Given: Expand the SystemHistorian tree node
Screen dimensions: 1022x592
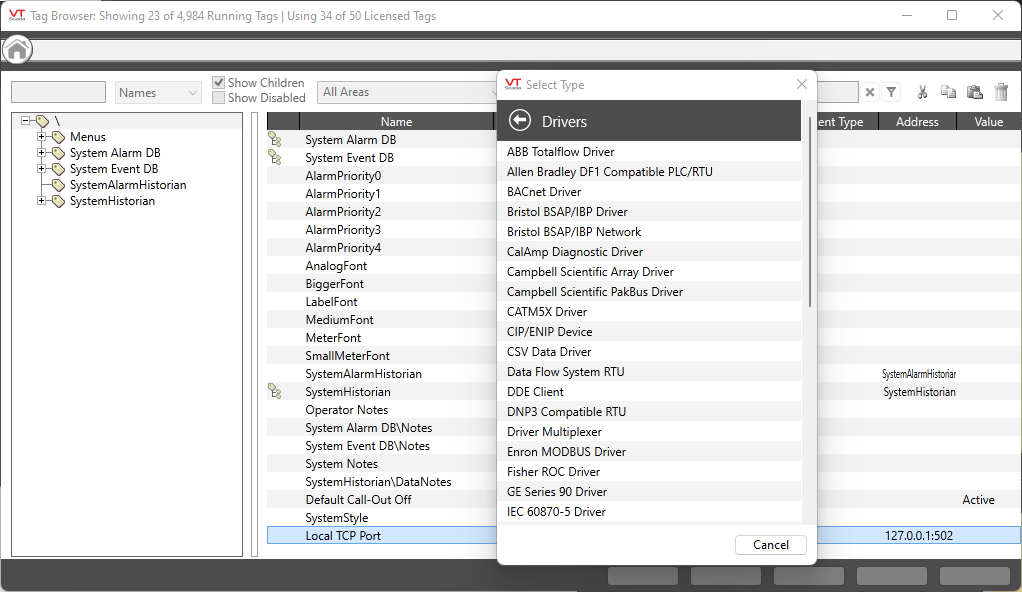Looking at the screenshot, I should coord(42,201).
